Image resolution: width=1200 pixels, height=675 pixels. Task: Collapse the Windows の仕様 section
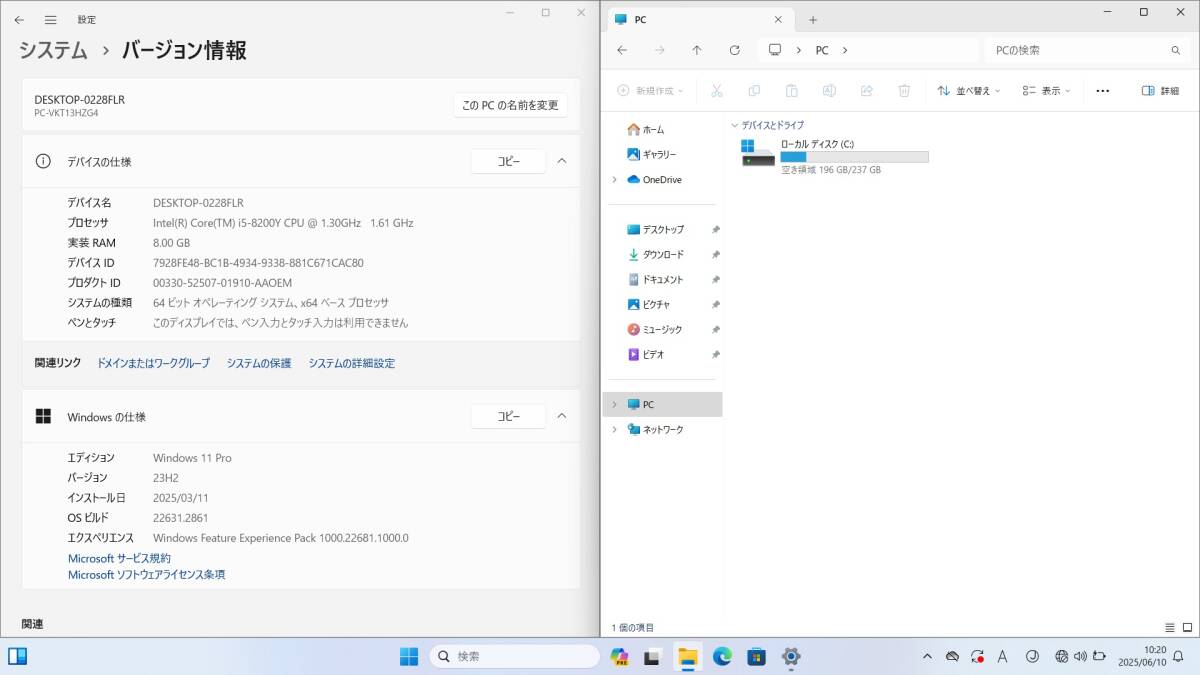coord(562,416)
